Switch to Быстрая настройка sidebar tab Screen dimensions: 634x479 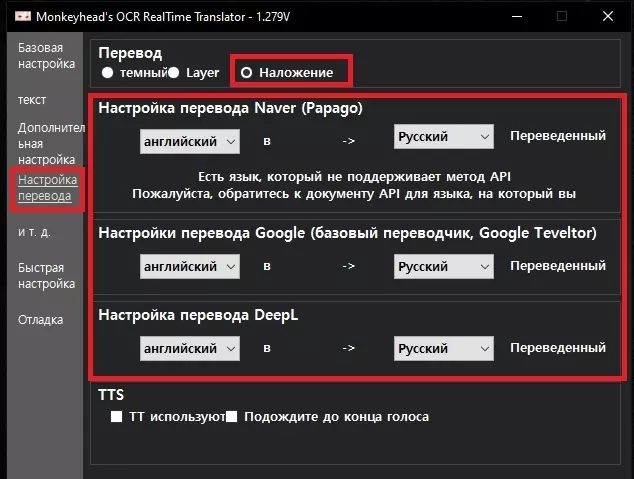click(x=46, y=276)
